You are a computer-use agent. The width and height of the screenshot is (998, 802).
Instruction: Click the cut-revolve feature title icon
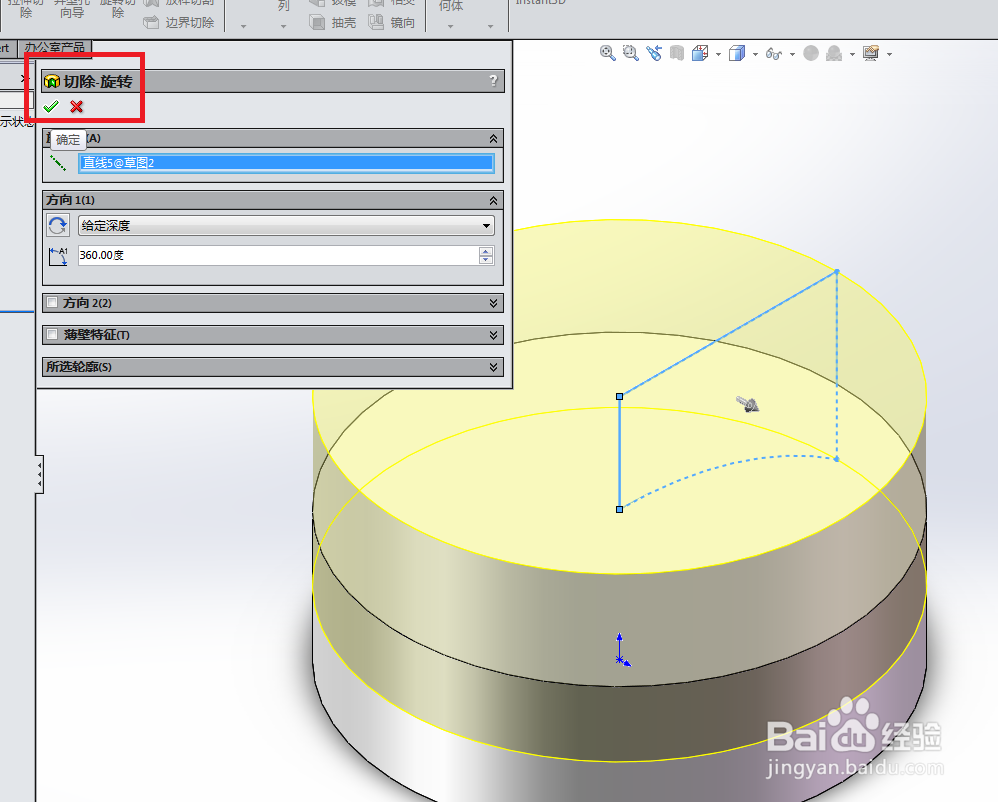pos(52,81)
